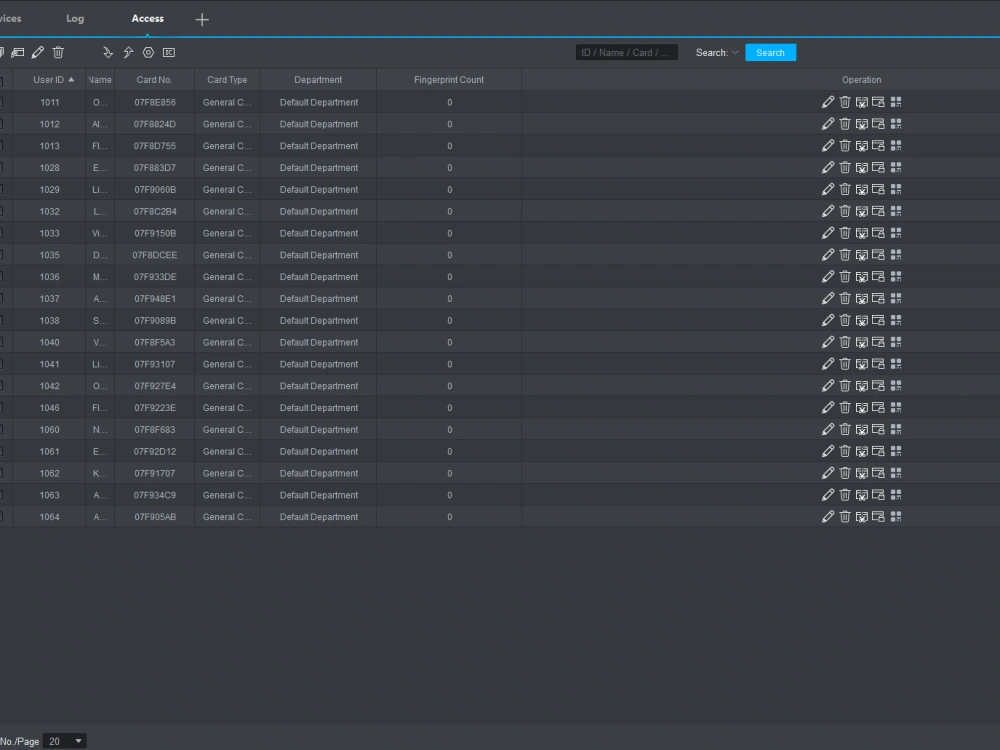The width and height of the screenshot is (1000, 750).
Task: Add a new tab with the plus icon
Action: click(202, 20)
